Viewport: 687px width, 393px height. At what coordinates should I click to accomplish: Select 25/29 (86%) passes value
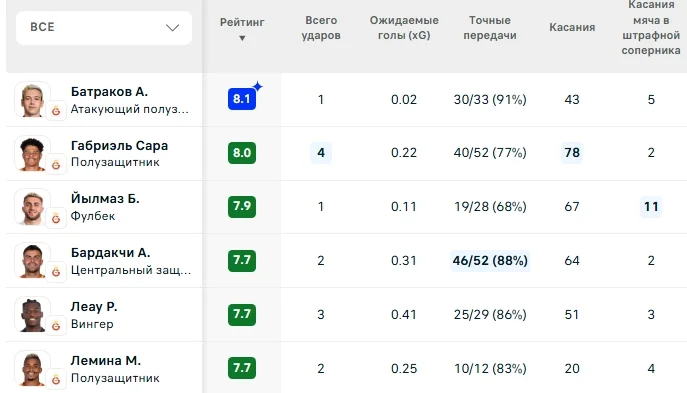click(x=490, y=315)
